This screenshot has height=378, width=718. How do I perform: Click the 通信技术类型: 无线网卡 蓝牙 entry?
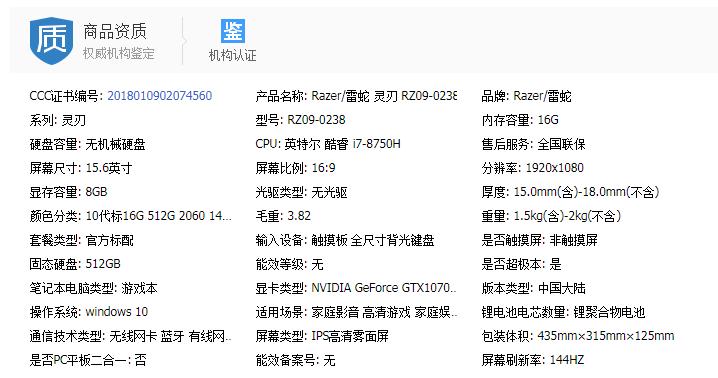tap(131, 336)
